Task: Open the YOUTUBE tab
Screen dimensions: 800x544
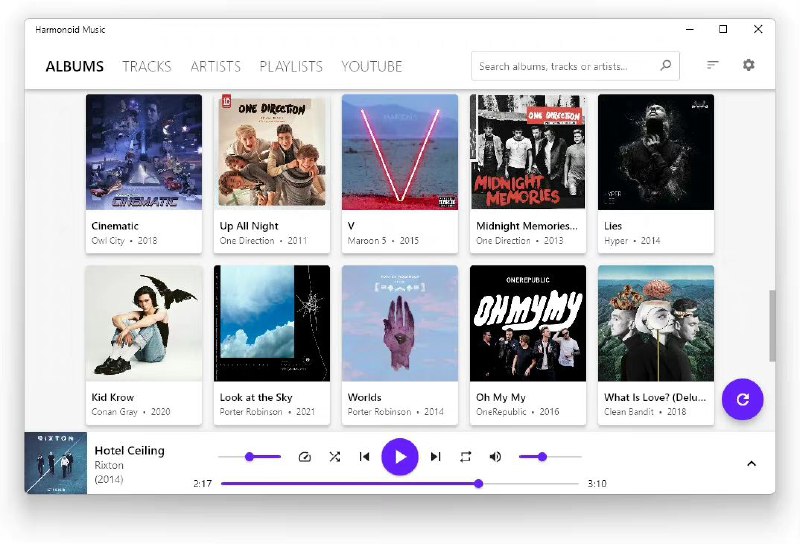Action: [371, 66]
